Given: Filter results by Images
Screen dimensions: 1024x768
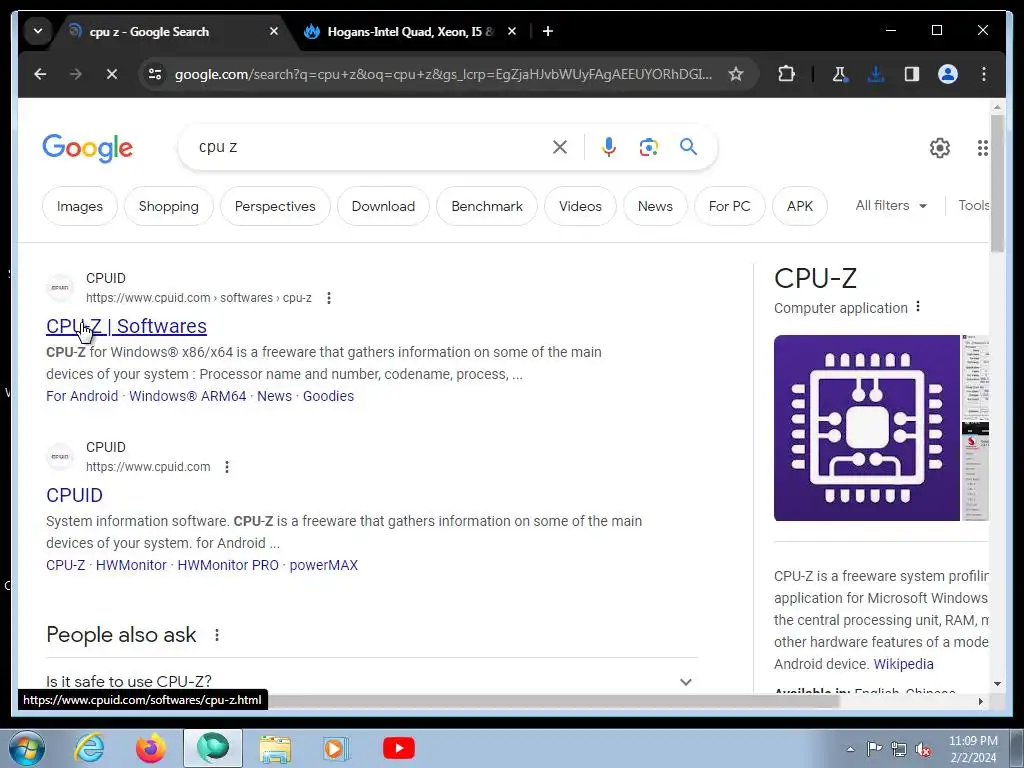Looking at the screenshot, I should click(x=80, y=206).
